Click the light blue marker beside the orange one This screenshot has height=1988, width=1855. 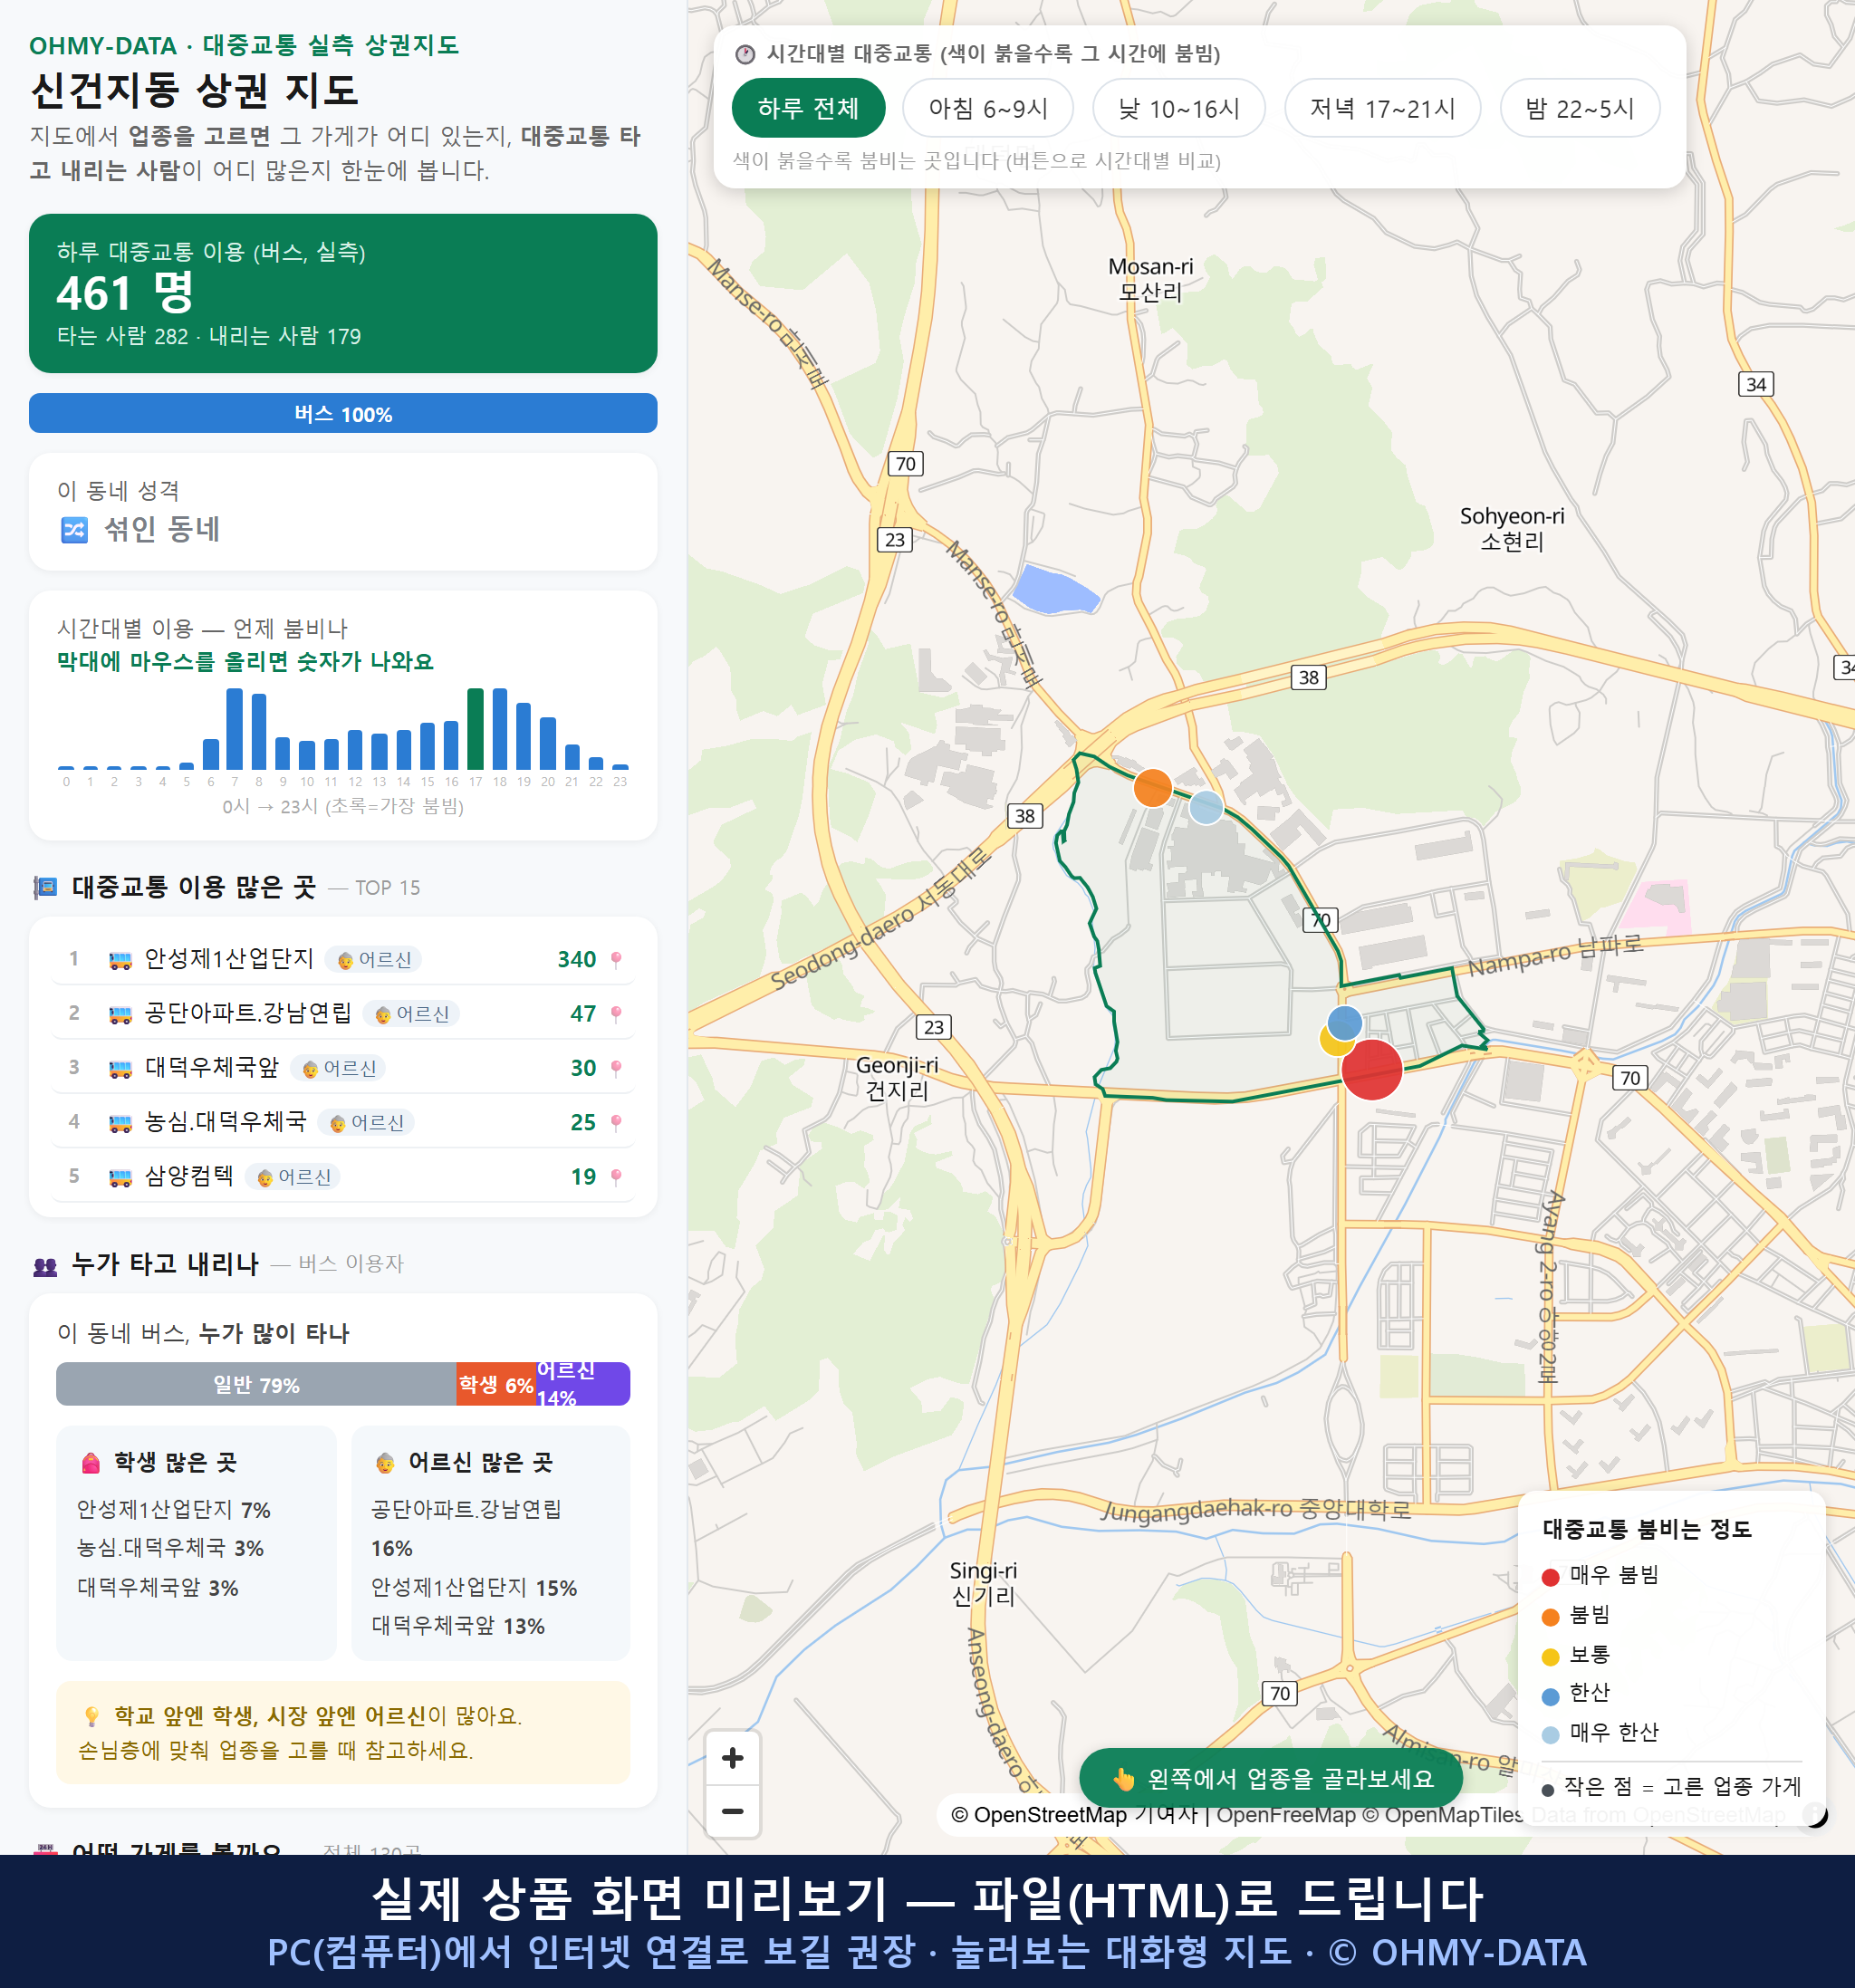(x=1206, y=807)
